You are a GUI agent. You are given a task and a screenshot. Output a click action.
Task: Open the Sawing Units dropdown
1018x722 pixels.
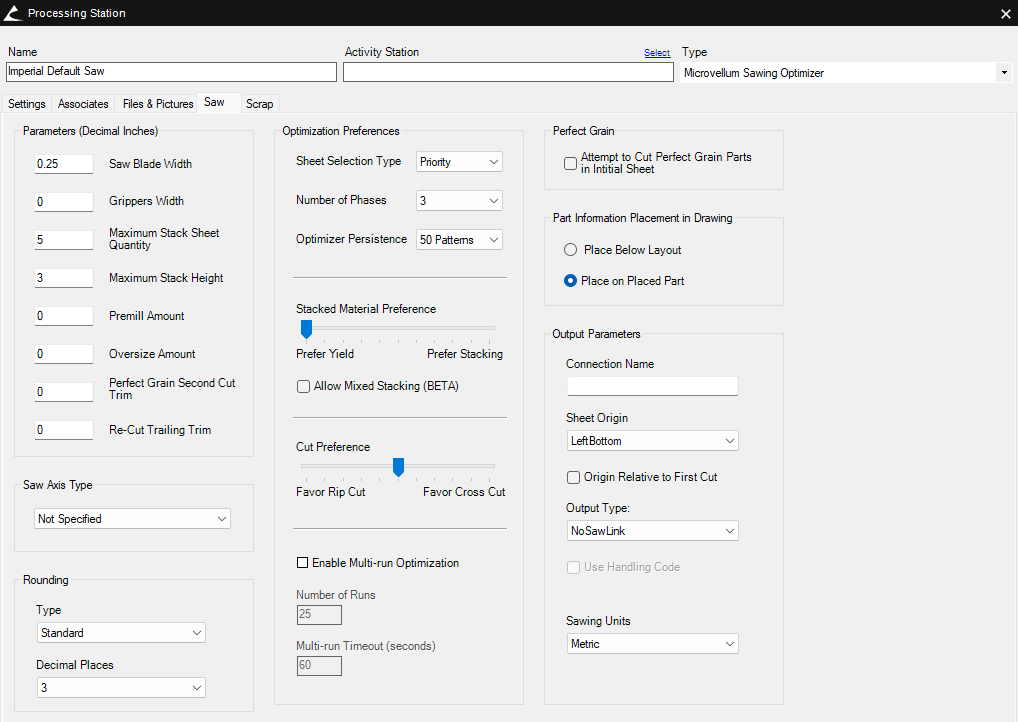652,644
